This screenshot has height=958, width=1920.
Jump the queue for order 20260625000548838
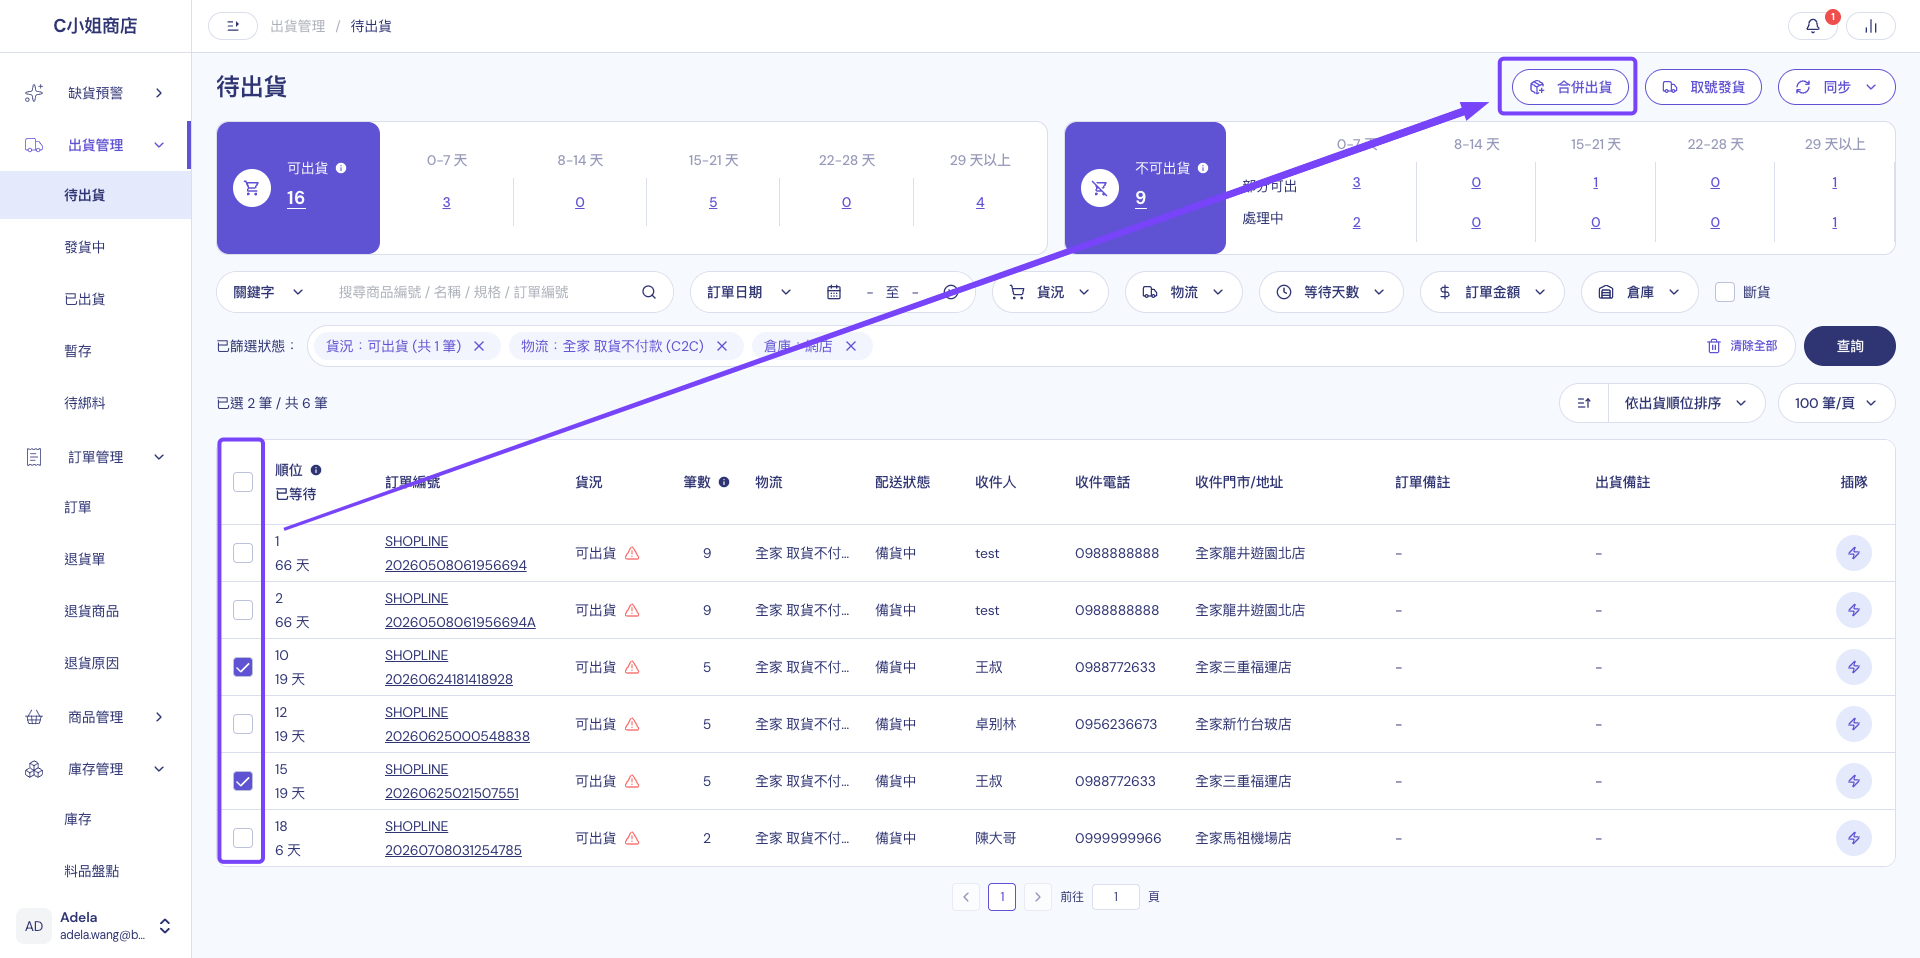click(1854, 724)
